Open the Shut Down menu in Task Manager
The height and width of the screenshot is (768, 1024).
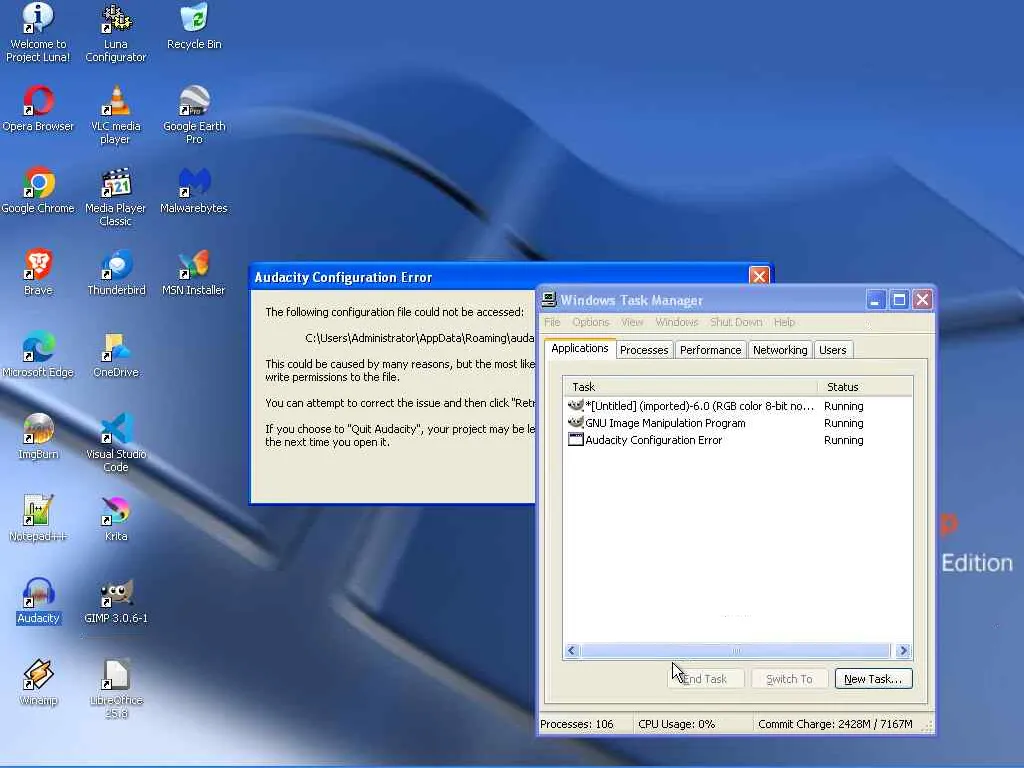pyautogui.click(x=736, y=322)
